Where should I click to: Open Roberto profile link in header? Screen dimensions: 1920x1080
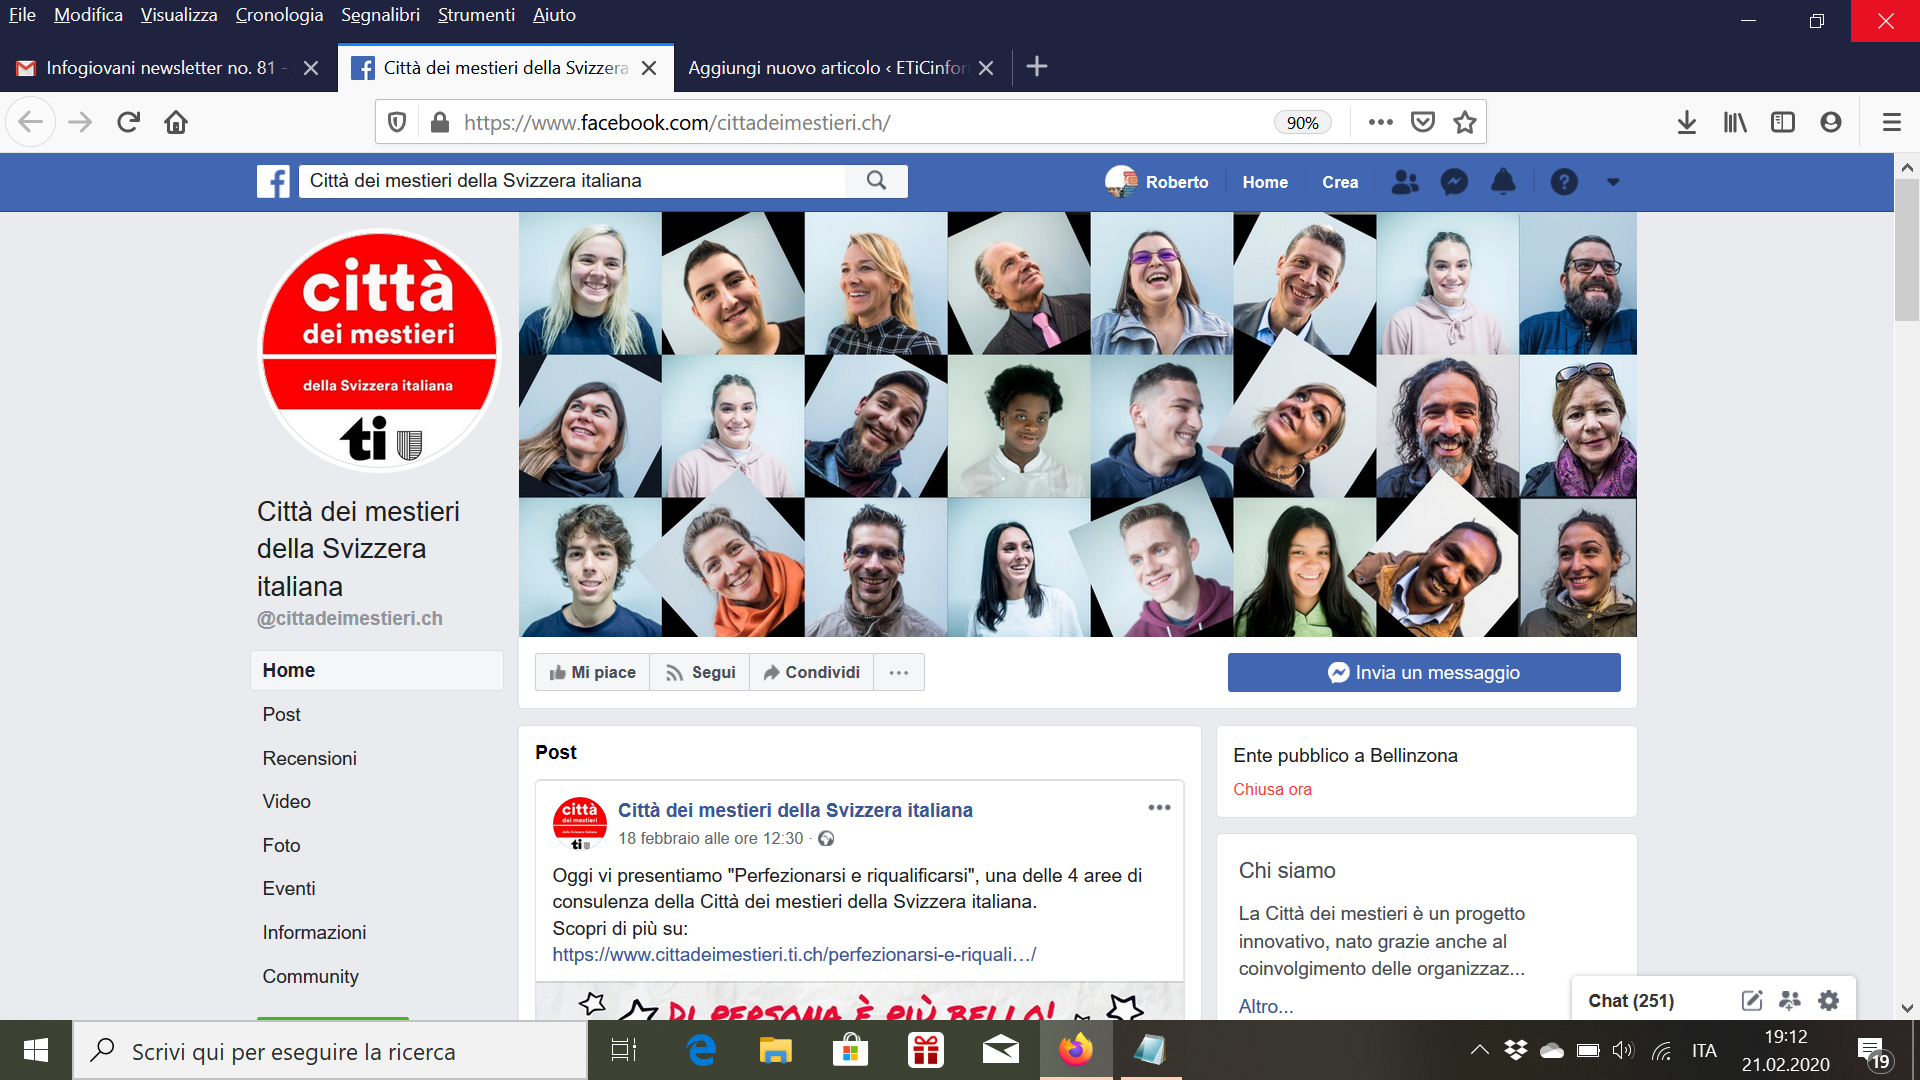point(1157,182)
